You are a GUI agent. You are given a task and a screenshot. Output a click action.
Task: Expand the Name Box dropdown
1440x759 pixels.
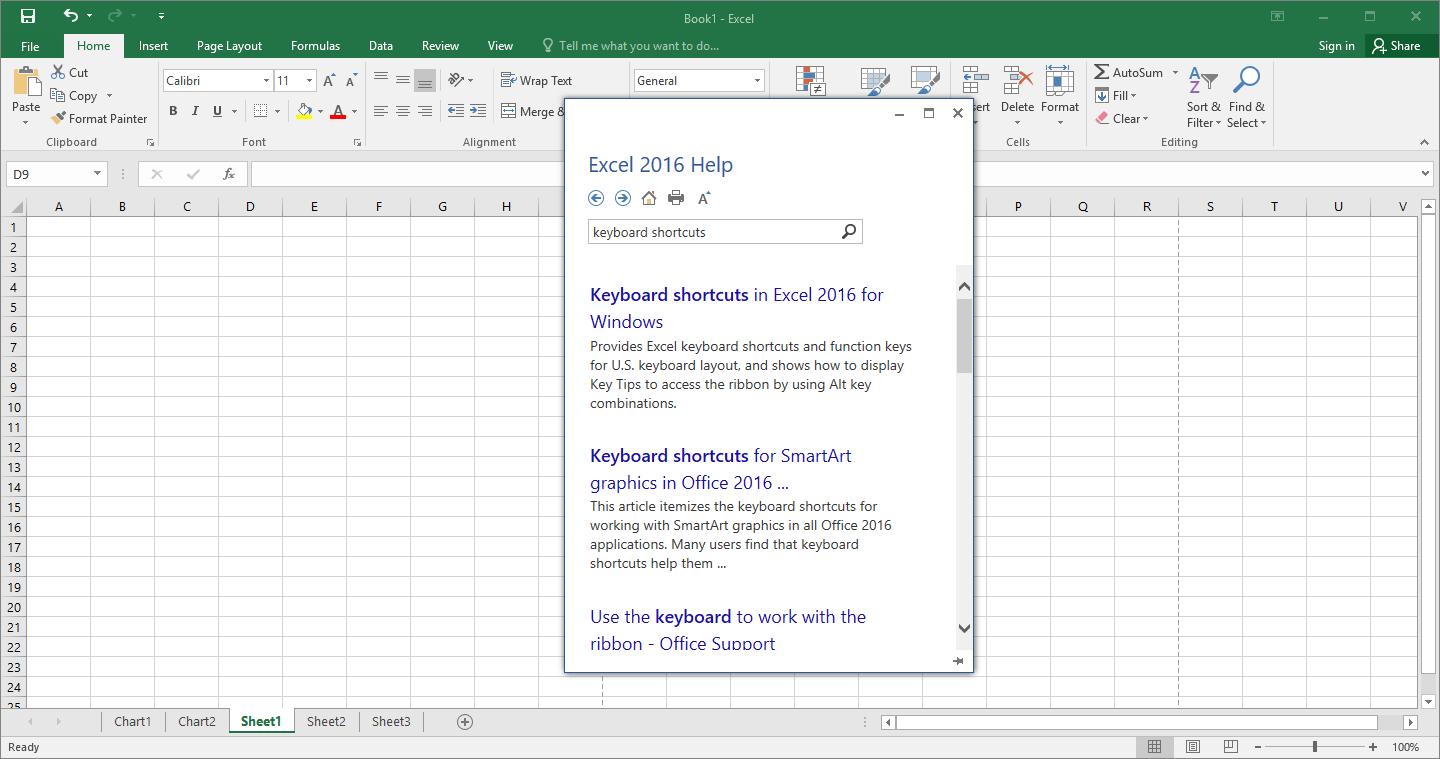[x=98, y=174]
